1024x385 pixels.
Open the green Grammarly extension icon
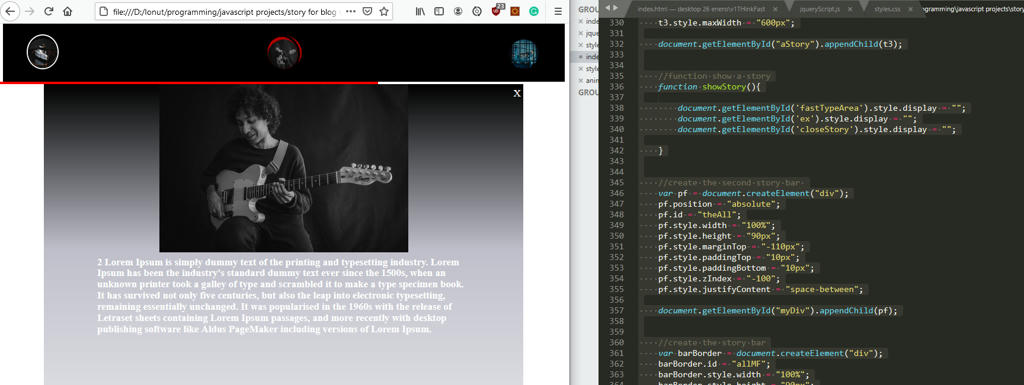point(534,11)
